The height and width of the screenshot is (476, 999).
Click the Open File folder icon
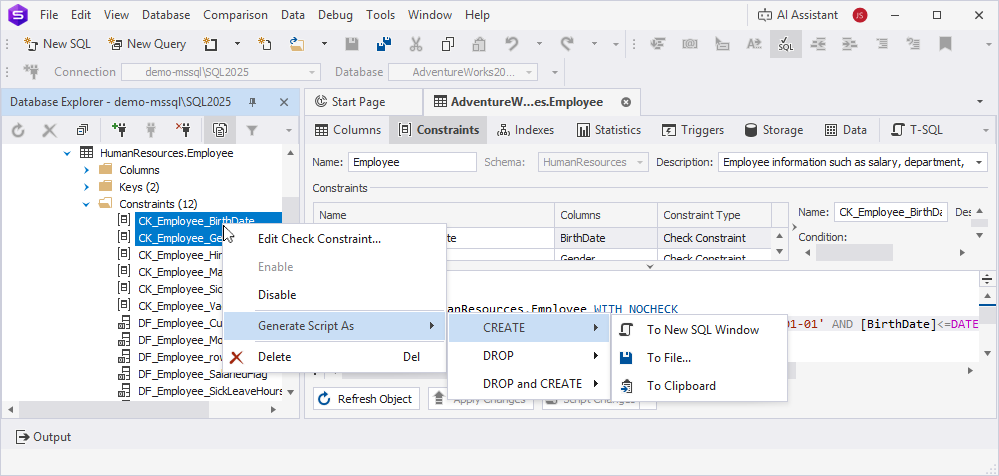click(296, 44)
